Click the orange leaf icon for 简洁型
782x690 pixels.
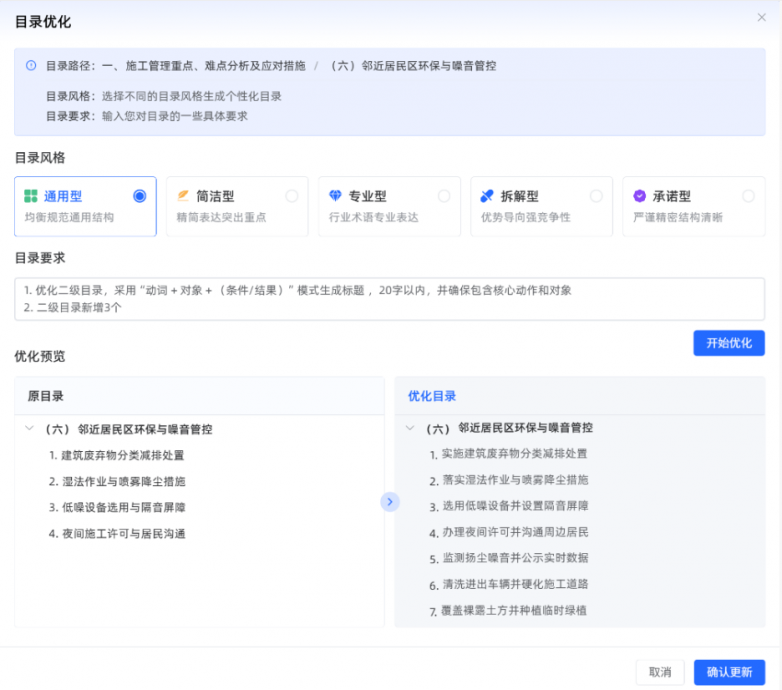point(183,196)
